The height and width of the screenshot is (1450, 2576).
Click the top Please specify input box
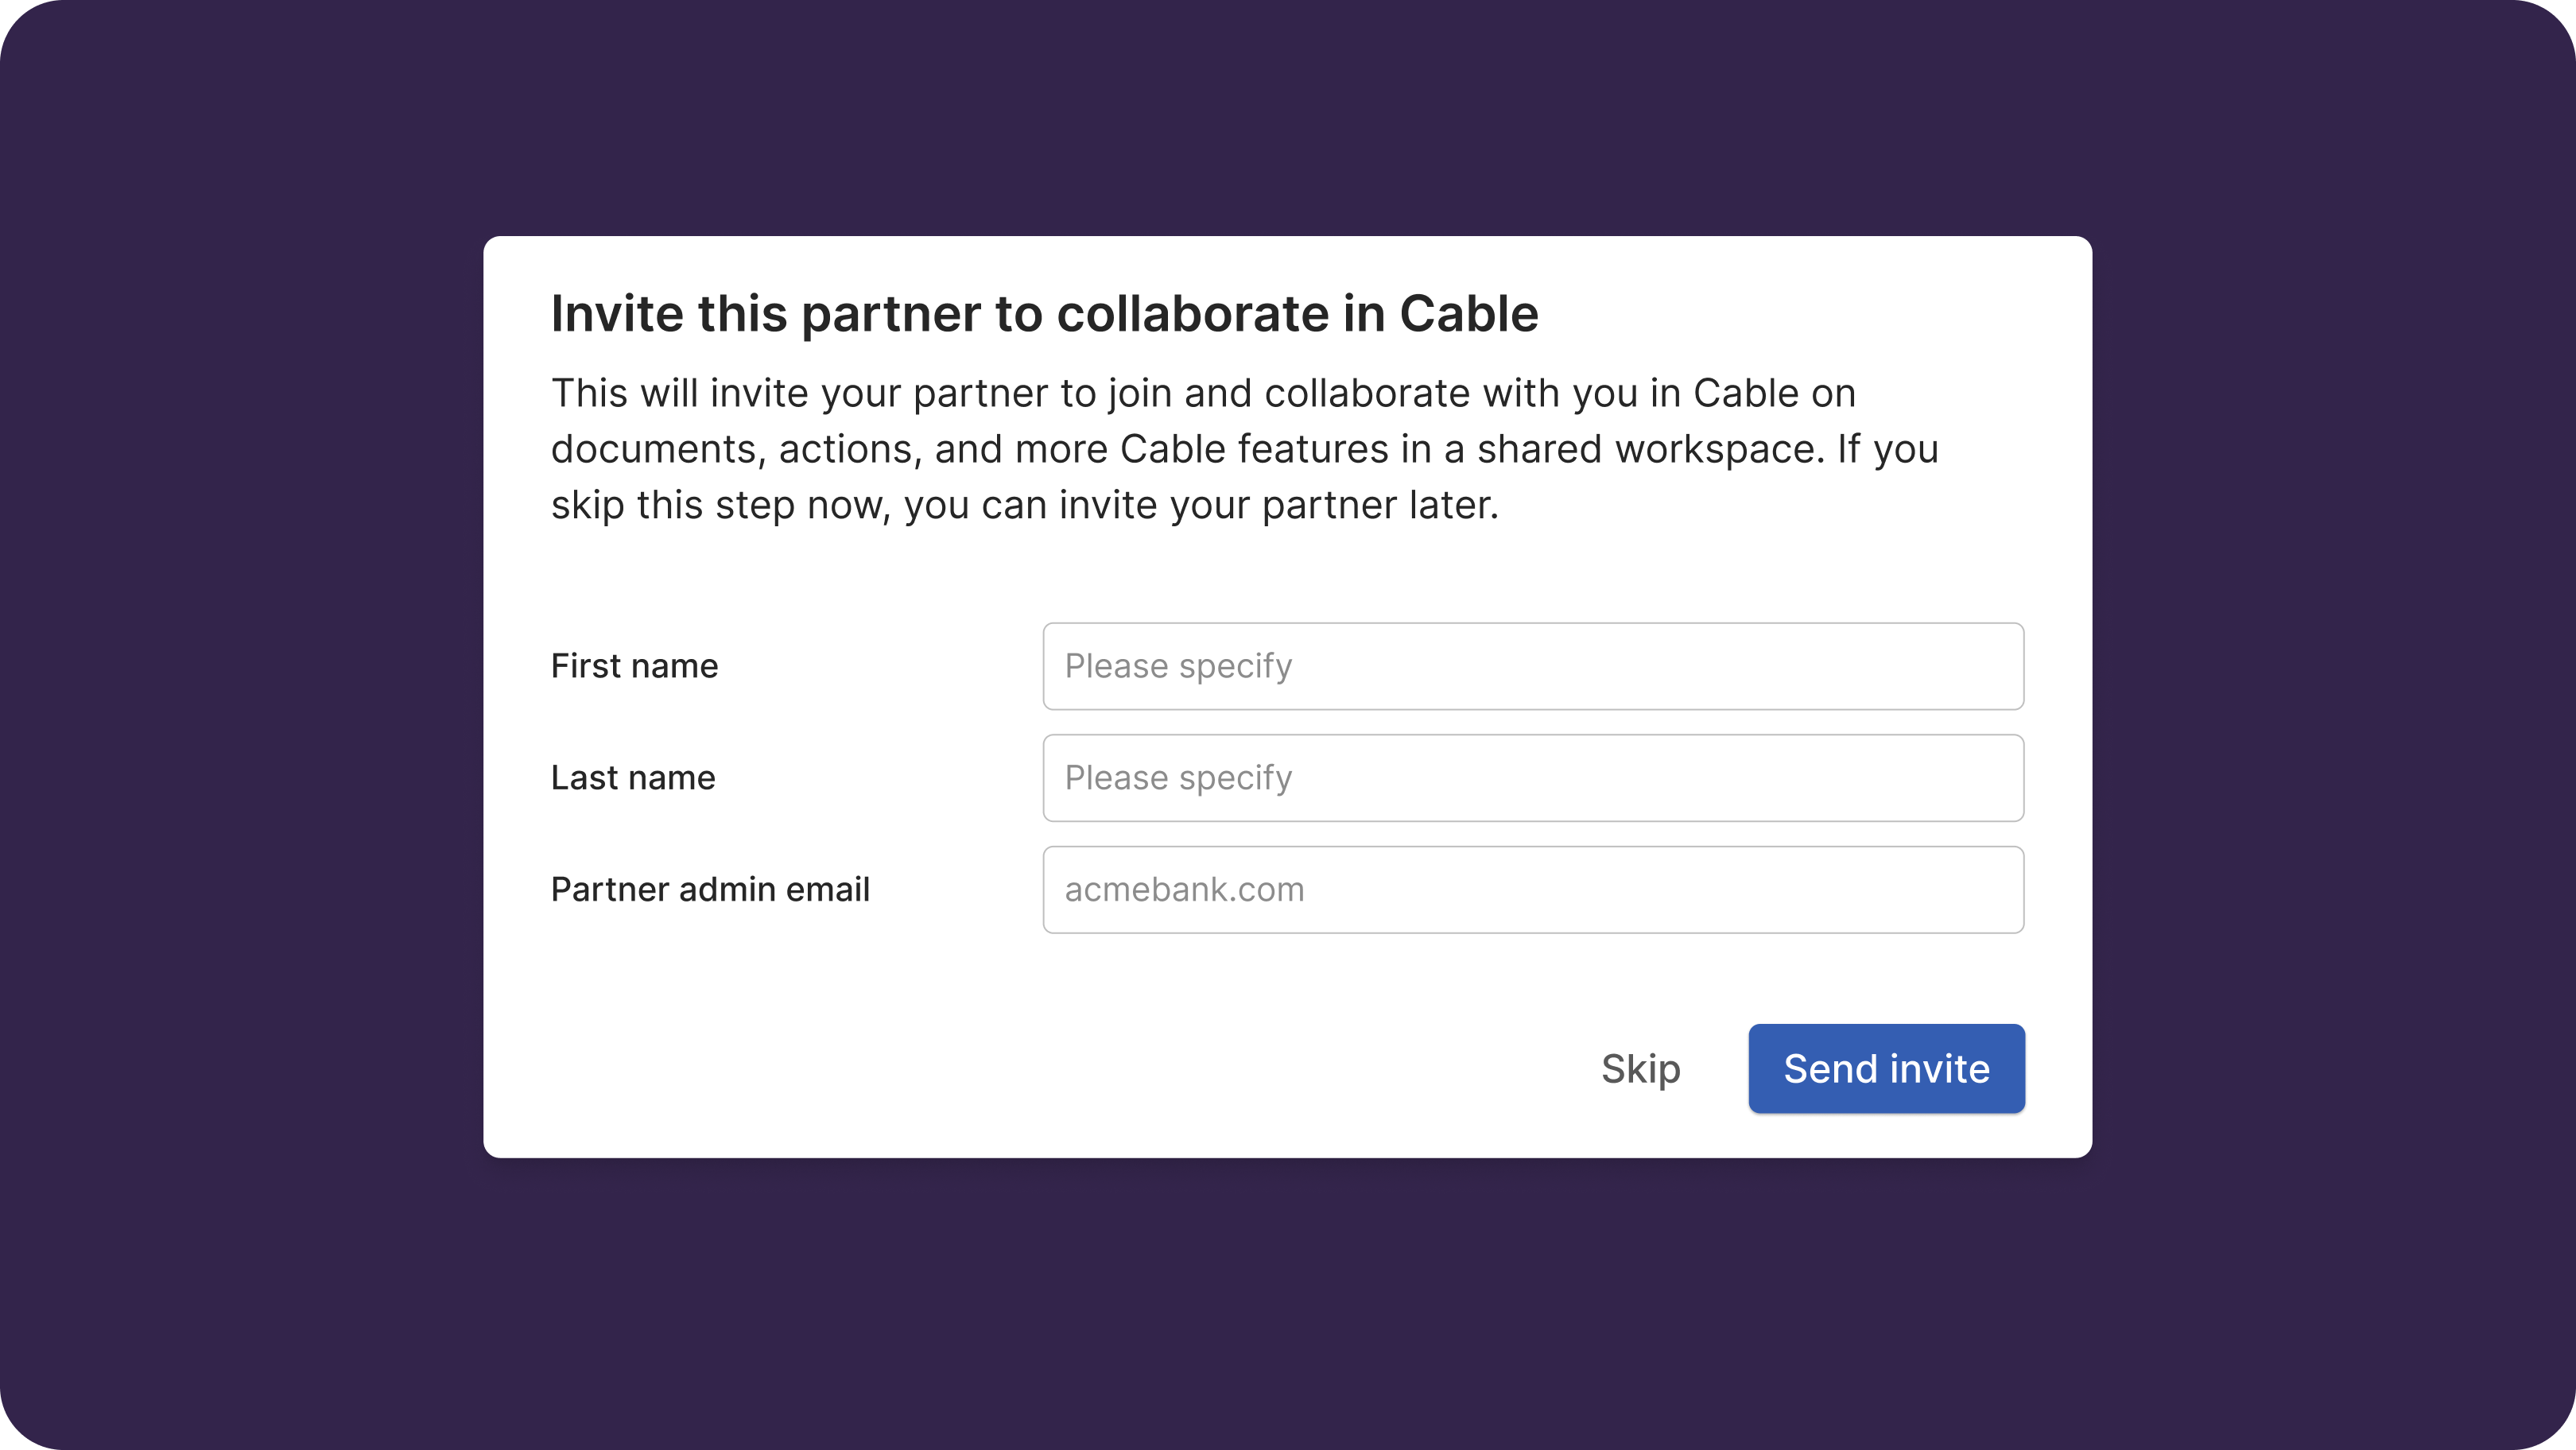pos(1532,666)
